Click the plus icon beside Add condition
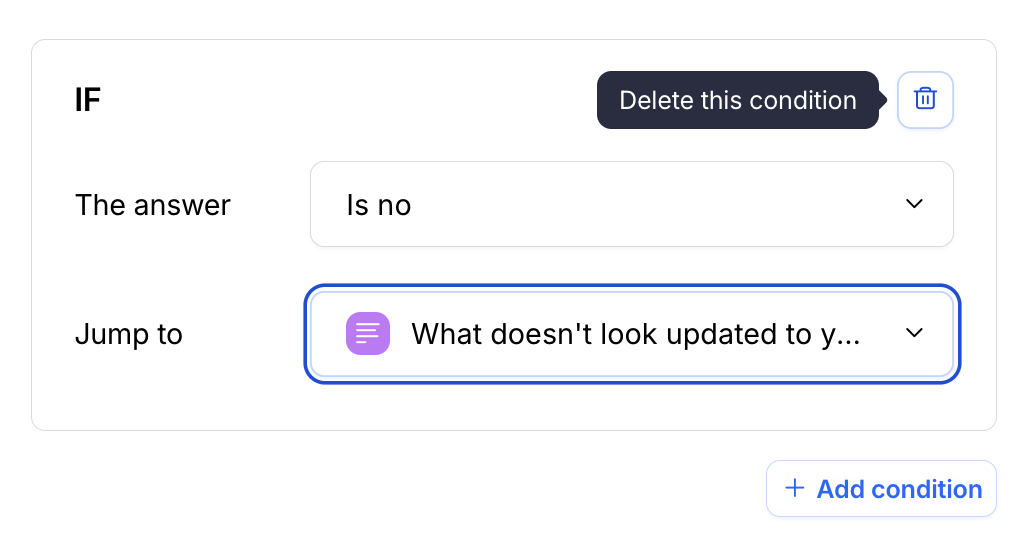 pyautogui.click(x=795, y=488)
